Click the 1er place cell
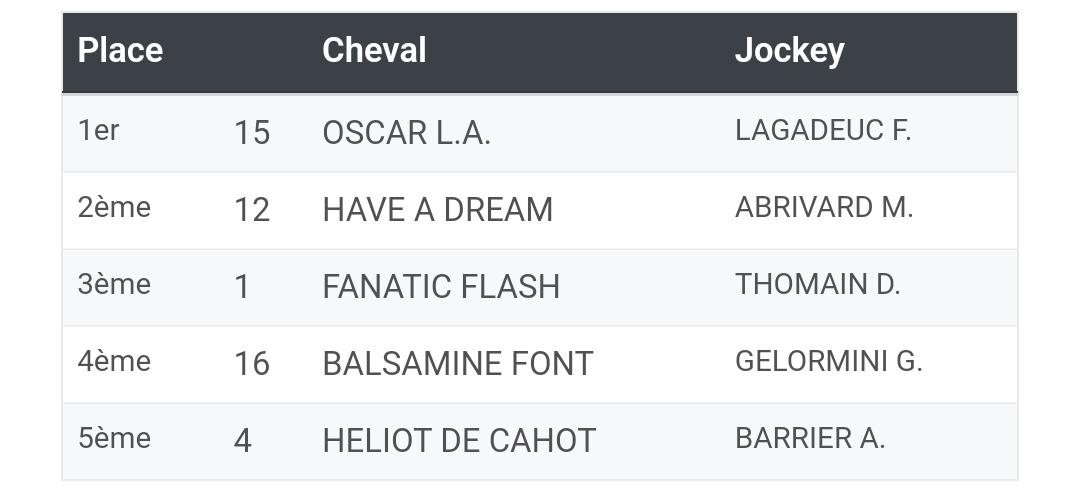This screenshot has height=494, width=1080. 98,130
